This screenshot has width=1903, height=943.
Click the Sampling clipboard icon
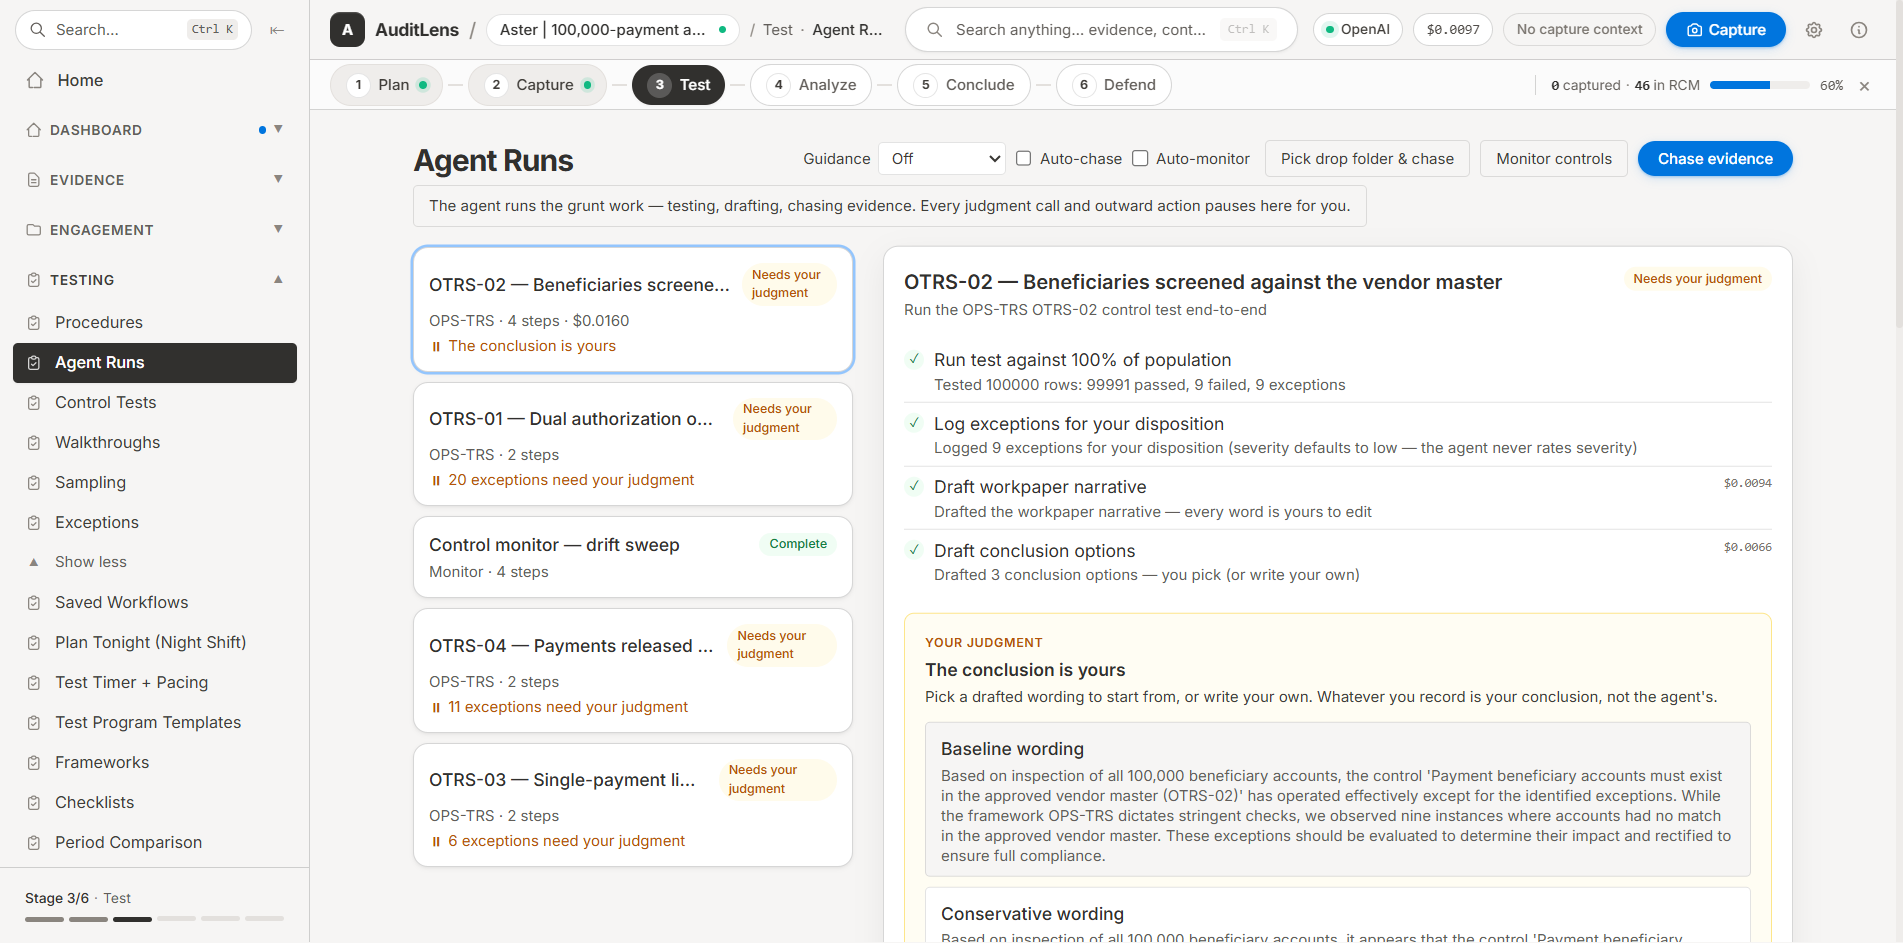pyautogui.click(x=34, y=482)
